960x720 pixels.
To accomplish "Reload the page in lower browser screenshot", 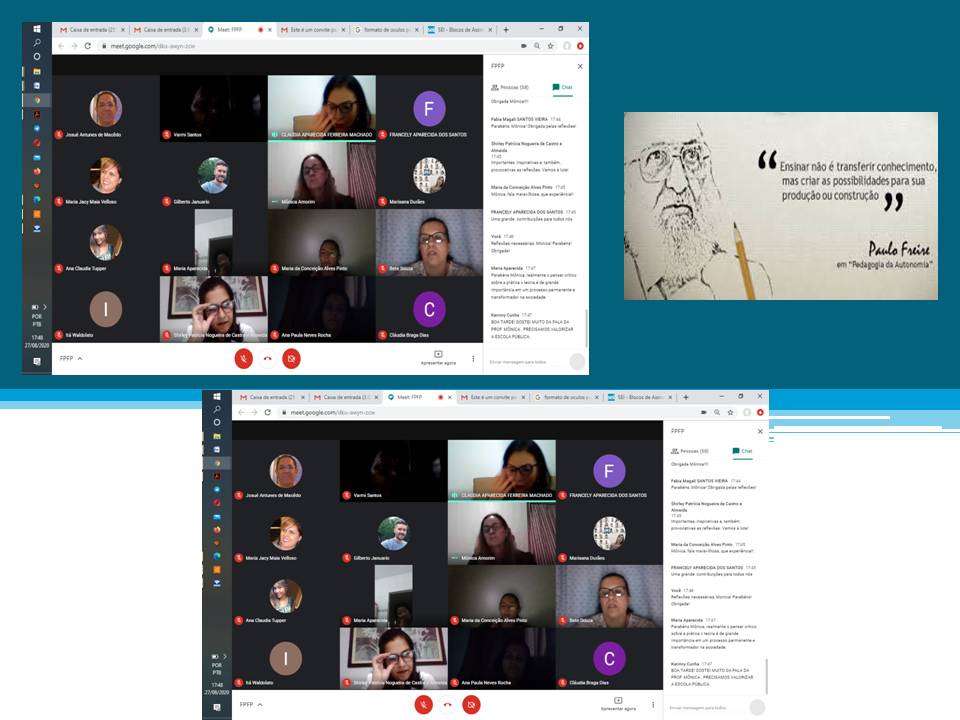I will pyautogui.click(x=268, y=413).
